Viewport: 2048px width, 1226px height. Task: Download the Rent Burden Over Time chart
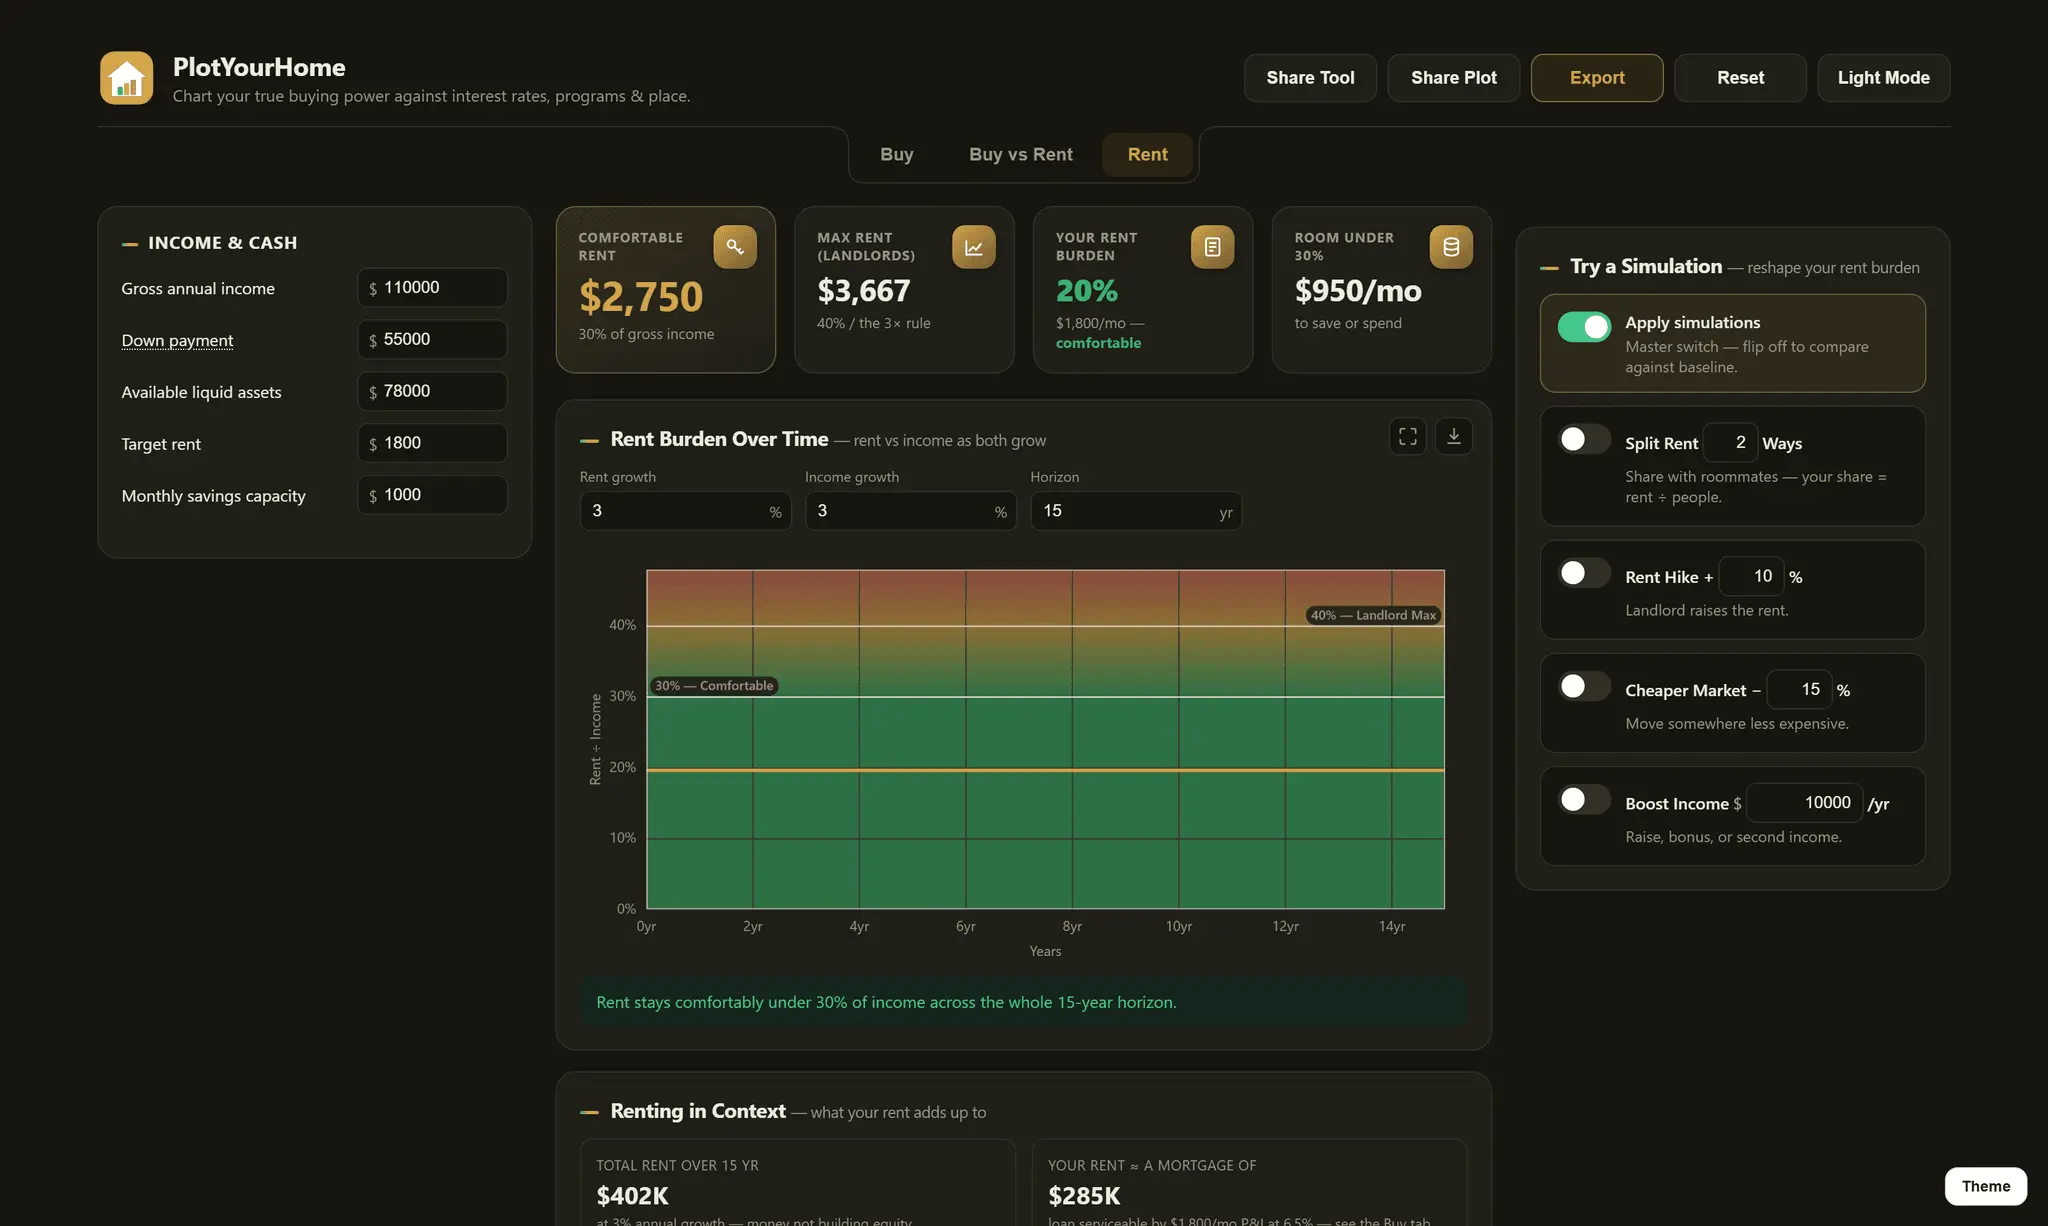pyautogui.click(x=1454, y=436)
